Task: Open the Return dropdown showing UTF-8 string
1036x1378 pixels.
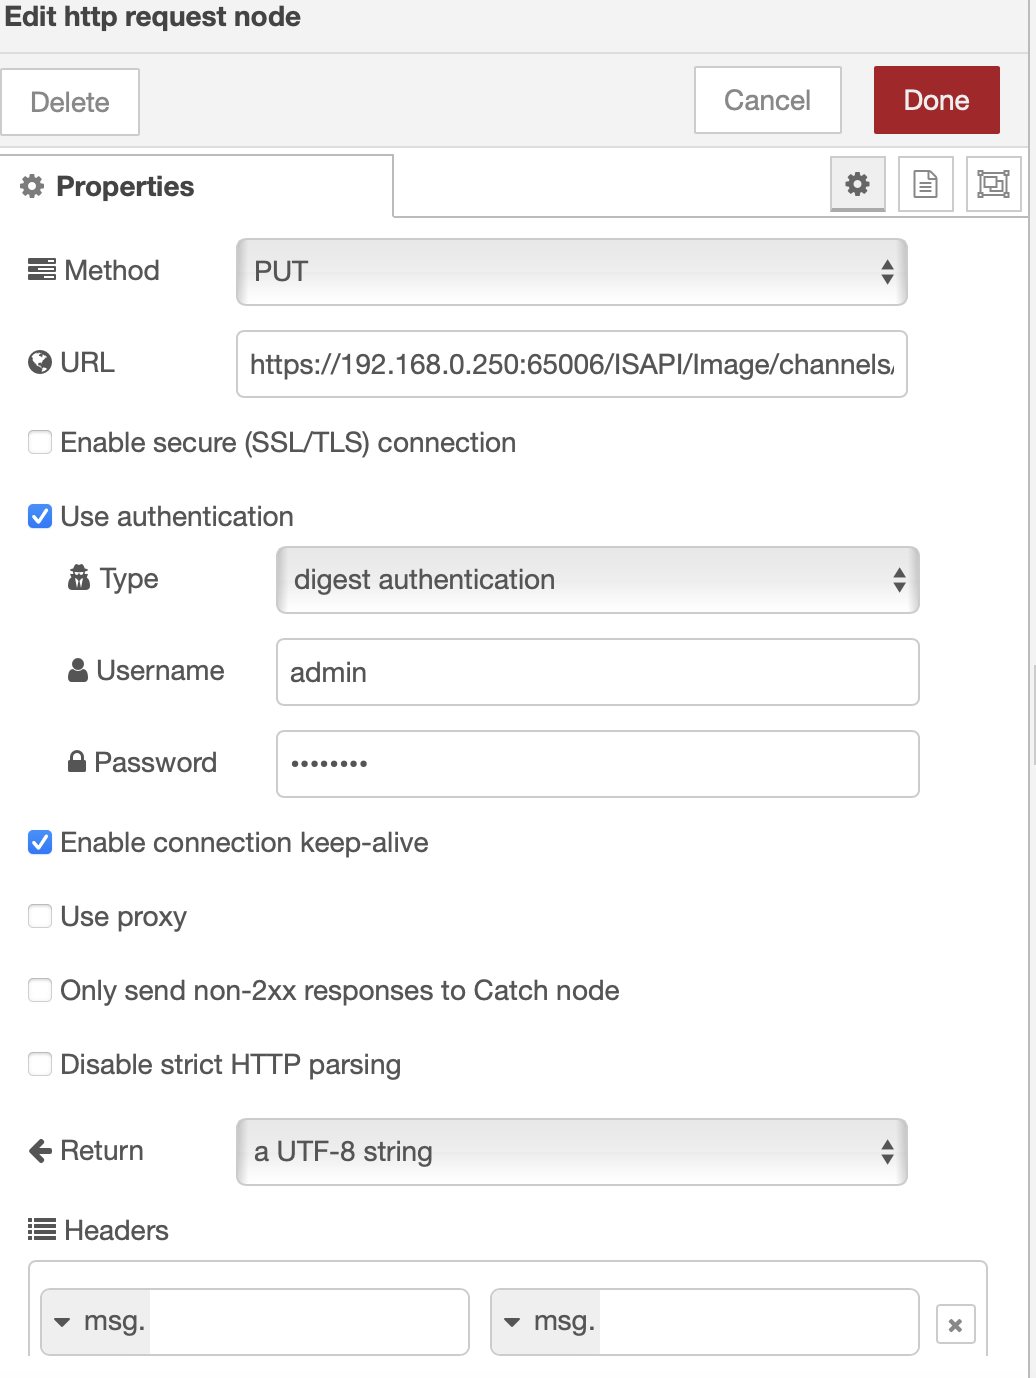Action: coord(571,1151)
